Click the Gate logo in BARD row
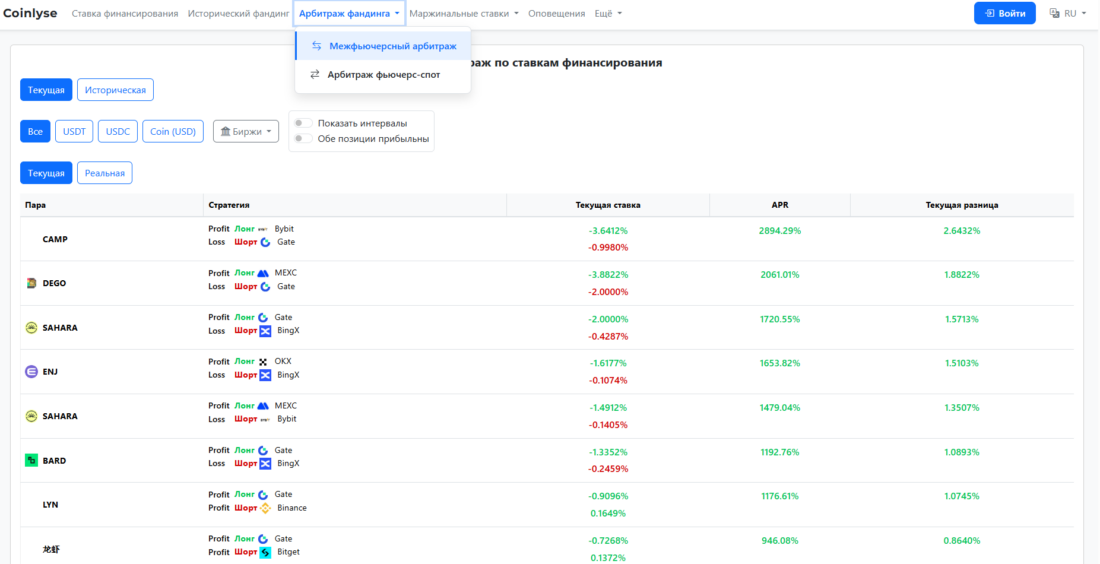Screen dimensions: 1100x564 [x=264, y=450]
